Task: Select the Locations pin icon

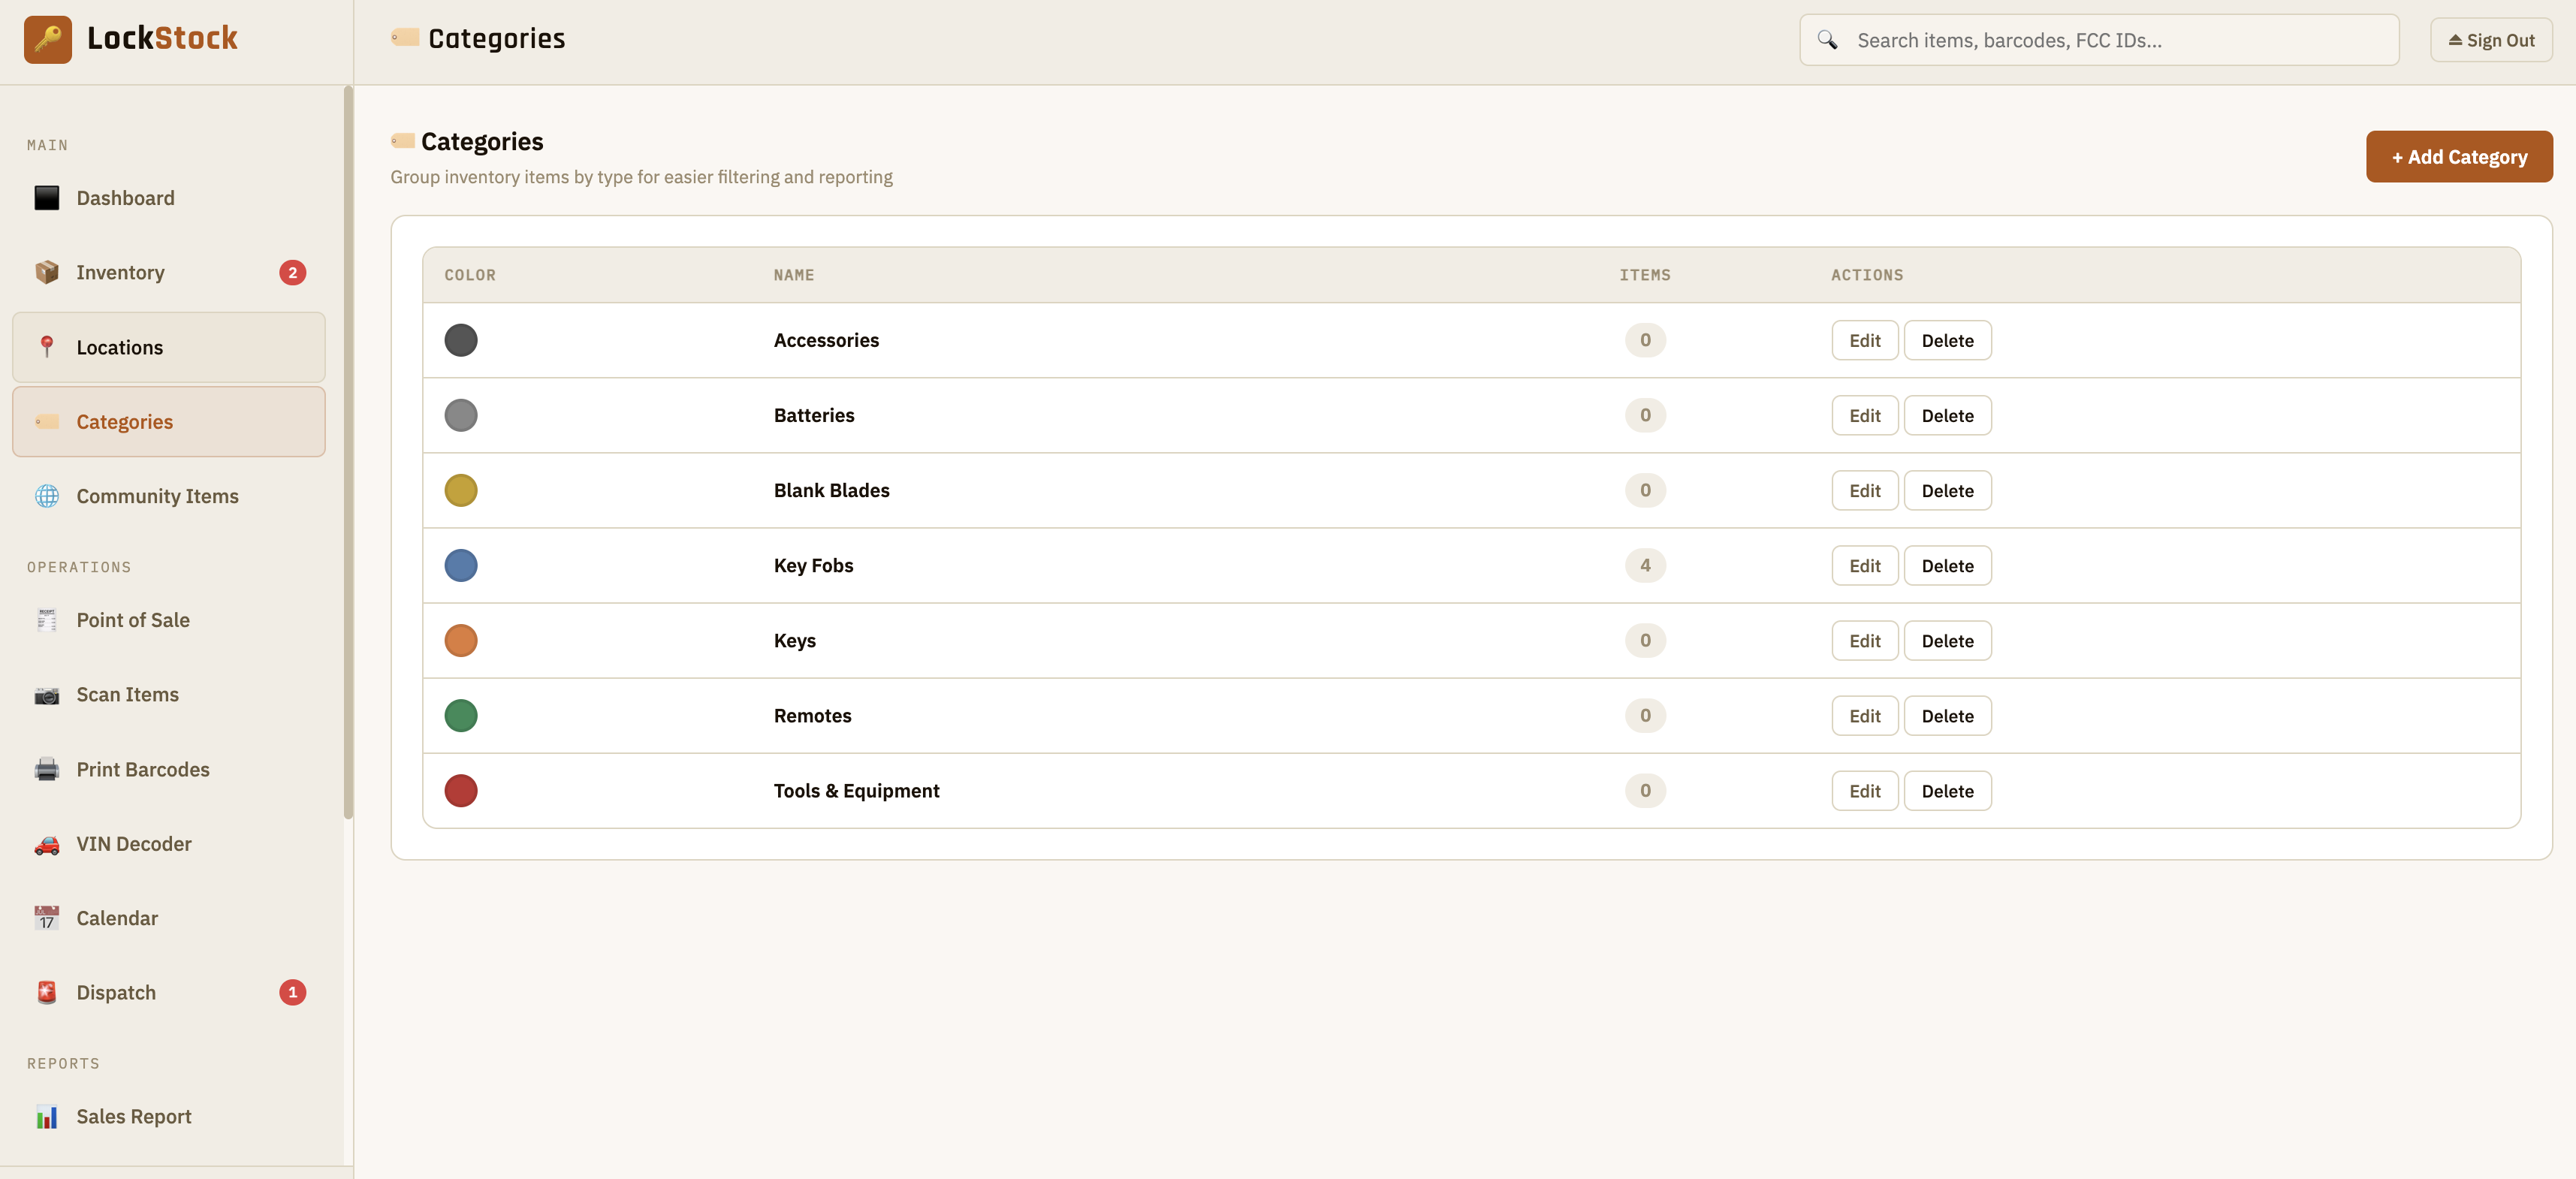Action: (47, 347)
